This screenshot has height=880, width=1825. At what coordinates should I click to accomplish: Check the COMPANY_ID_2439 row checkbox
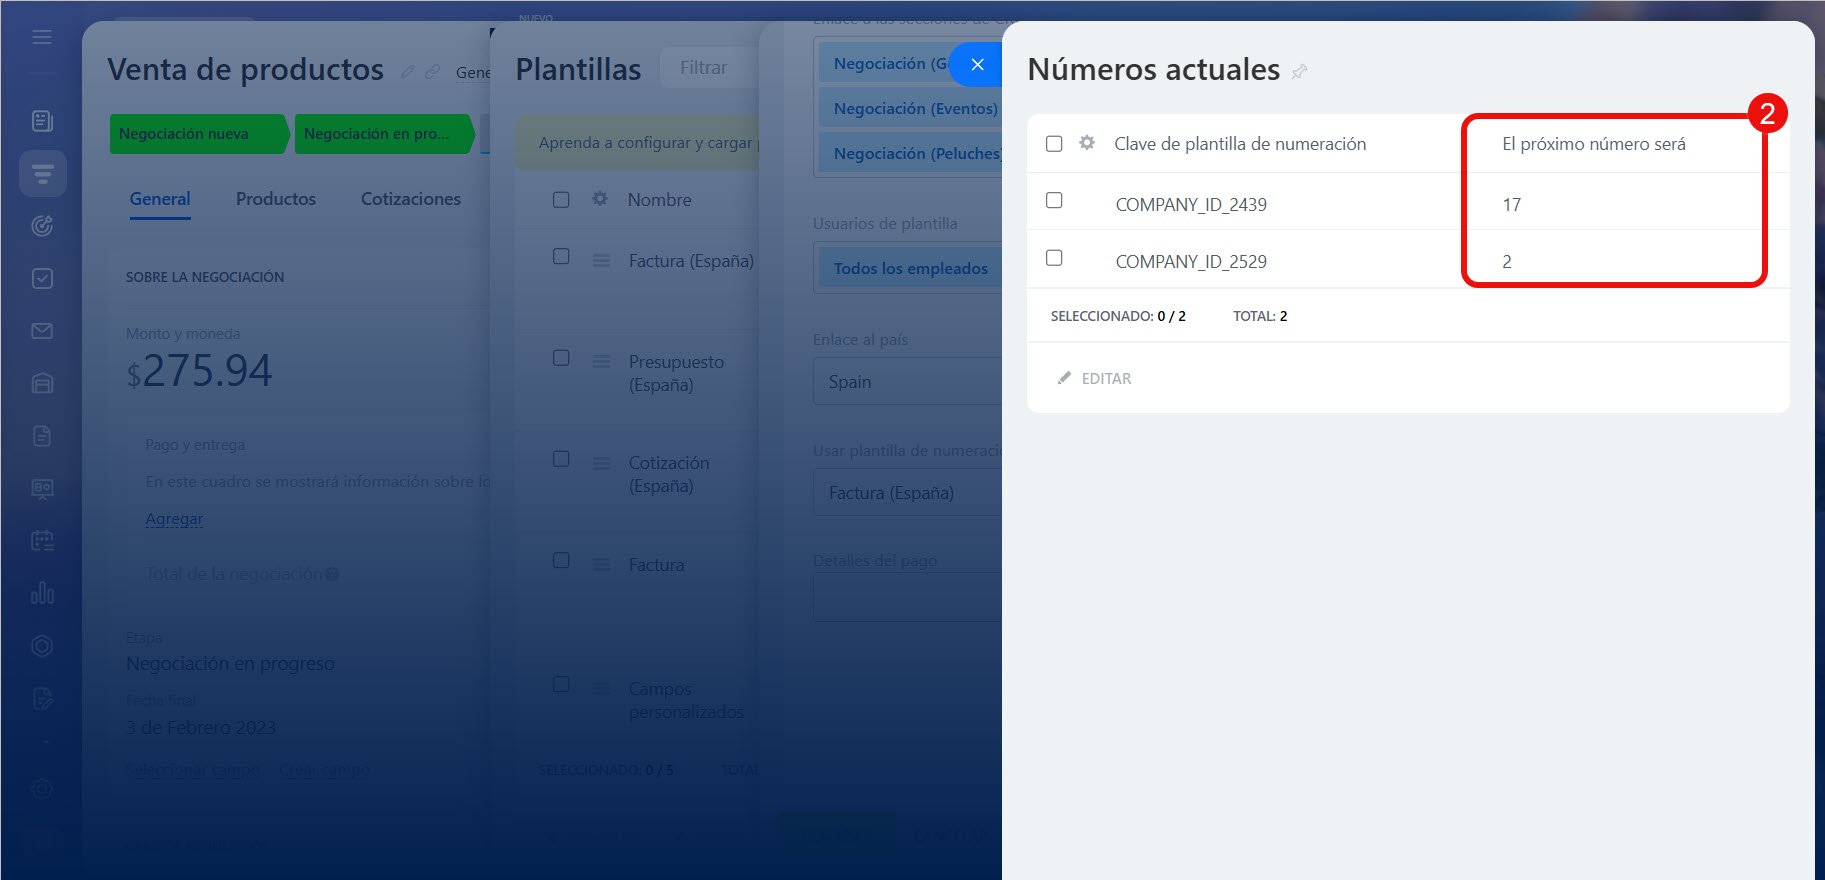pos(1054,201)
